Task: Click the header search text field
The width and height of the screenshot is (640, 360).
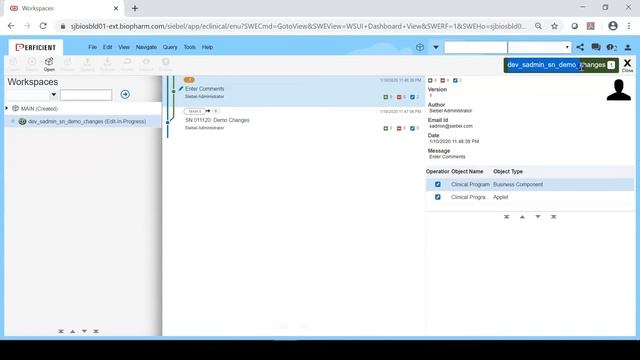Action: [476, 47]
